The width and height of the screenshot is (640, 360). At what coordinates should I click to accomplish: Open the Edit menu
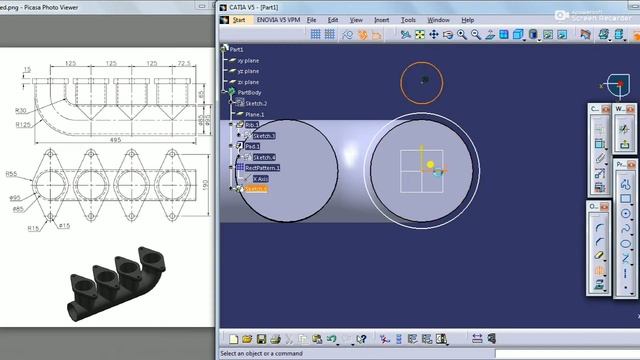coord(333,20)
